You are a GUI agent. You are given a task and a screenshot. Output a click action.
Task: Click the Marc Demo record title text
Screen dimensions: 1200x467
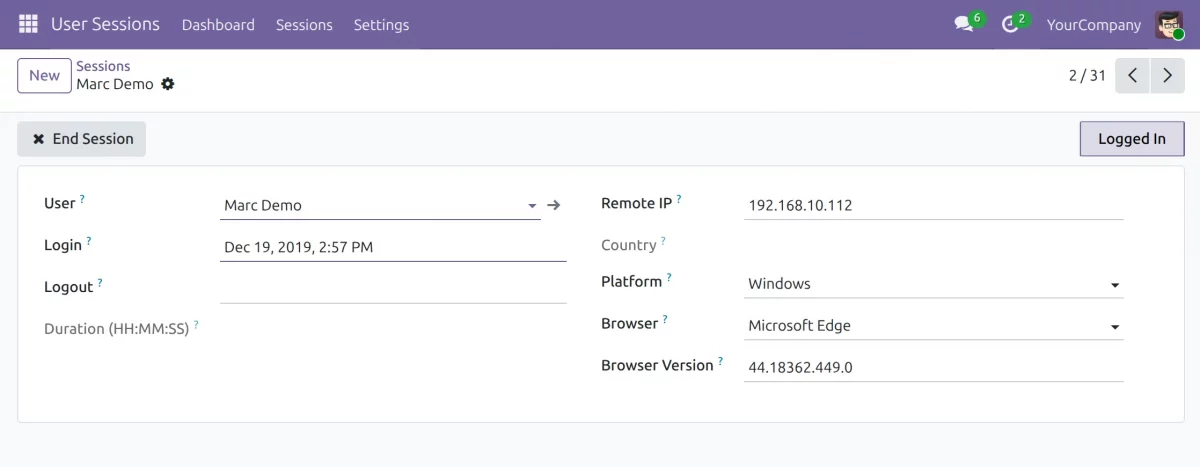point(115,84)
